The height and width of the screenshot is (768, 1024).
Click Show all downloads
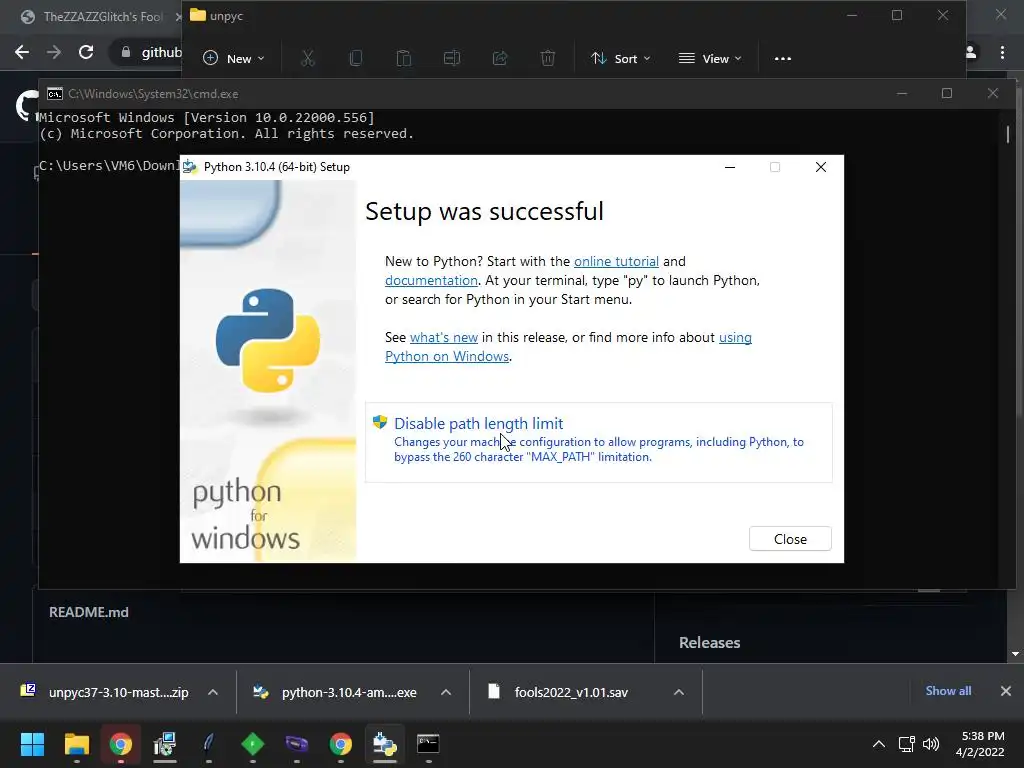pos(948,691)
